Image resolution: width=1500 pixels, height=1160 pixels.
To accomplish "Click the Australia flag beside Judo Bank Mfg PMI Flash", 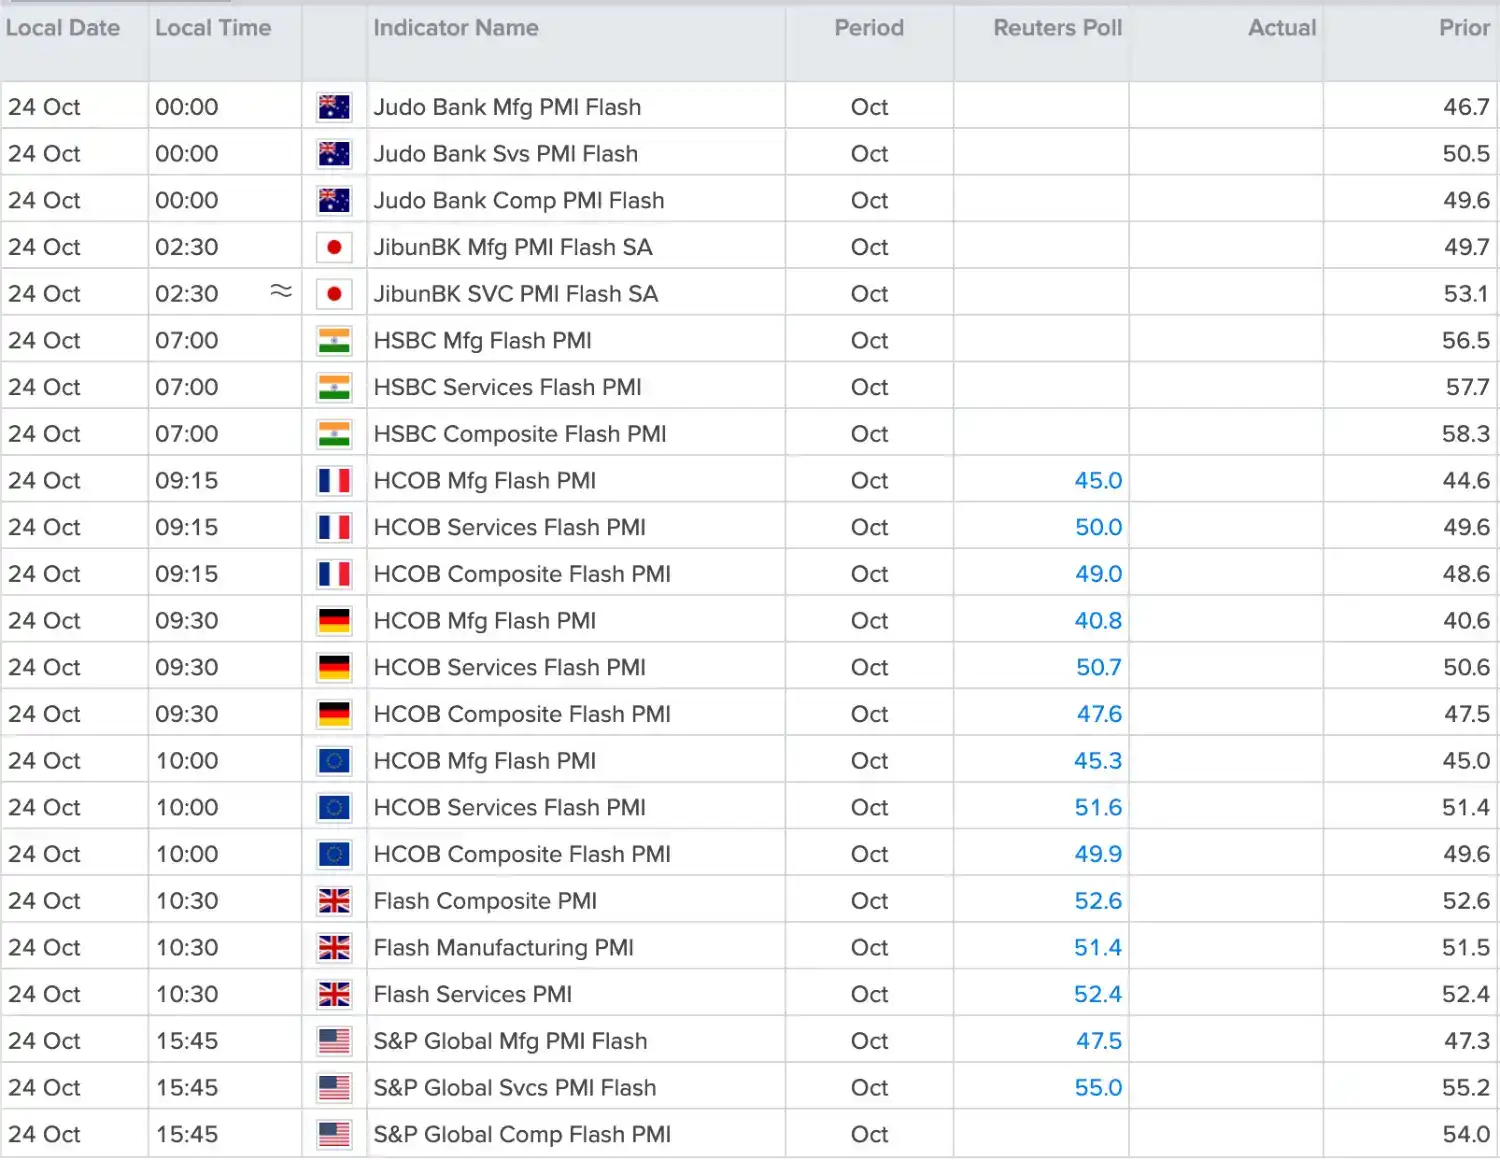I will click(334, 107).
